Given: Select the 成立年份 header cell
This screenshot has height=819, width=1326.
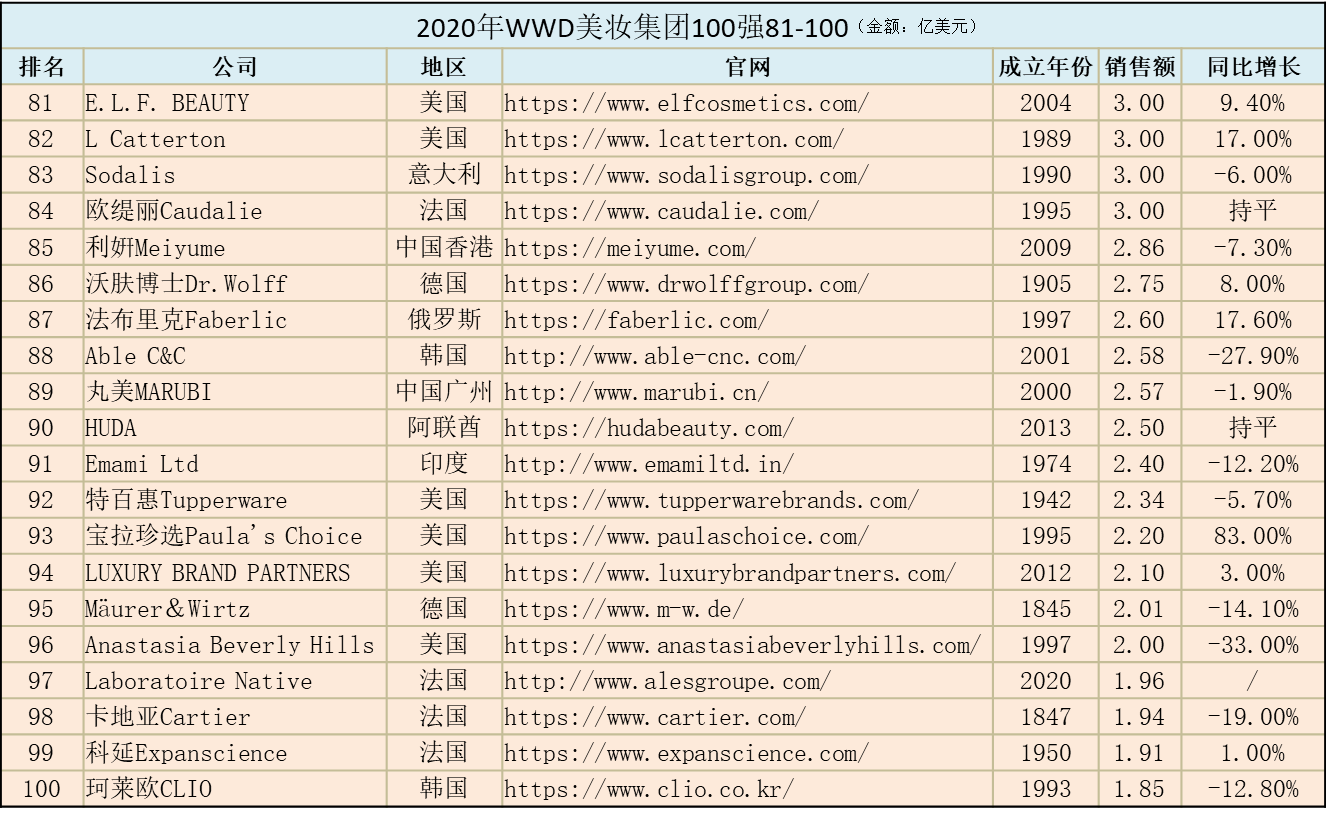Looking at the screenshot, I should coord(1045,67).
